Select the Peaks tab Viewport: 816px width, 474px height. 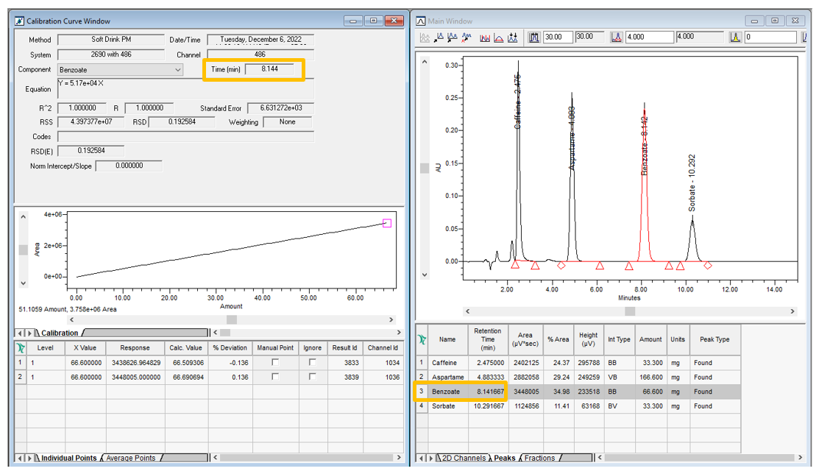pos(504,458)
